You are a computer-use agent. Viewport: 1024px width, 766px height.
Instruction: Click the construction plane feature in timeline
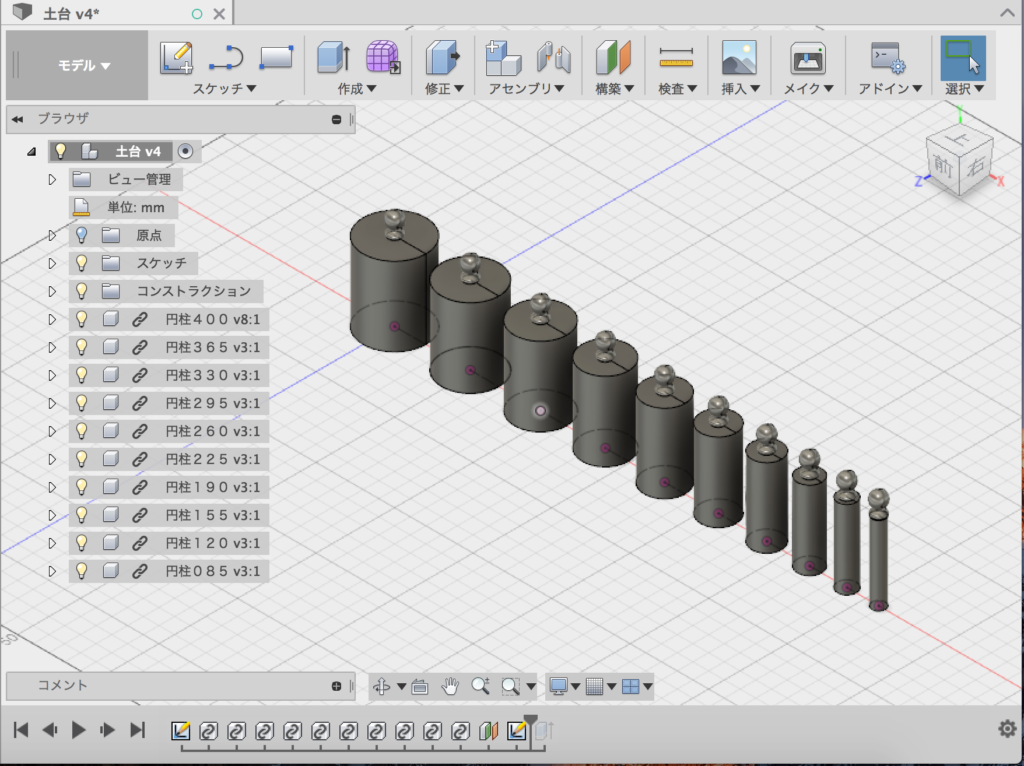[488, 730]
